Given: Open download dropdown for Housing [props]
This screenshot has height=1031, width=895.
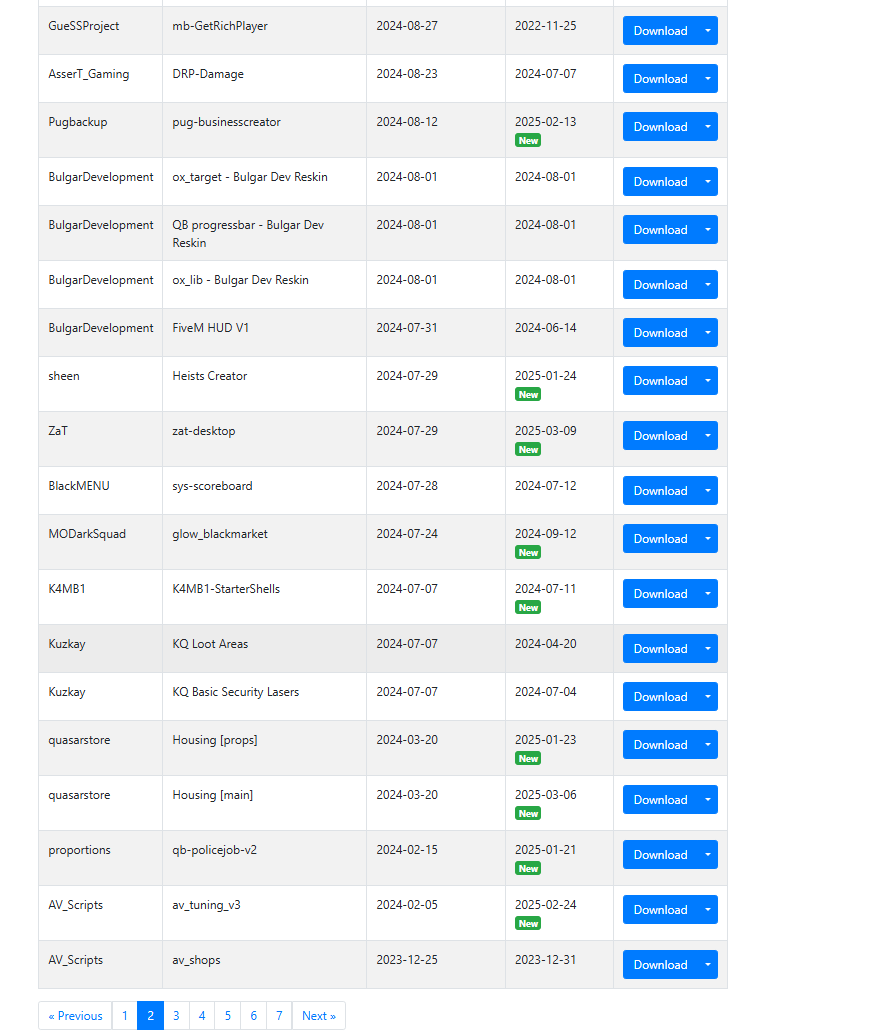Looking at the screenshot, I should pos(708,745).
